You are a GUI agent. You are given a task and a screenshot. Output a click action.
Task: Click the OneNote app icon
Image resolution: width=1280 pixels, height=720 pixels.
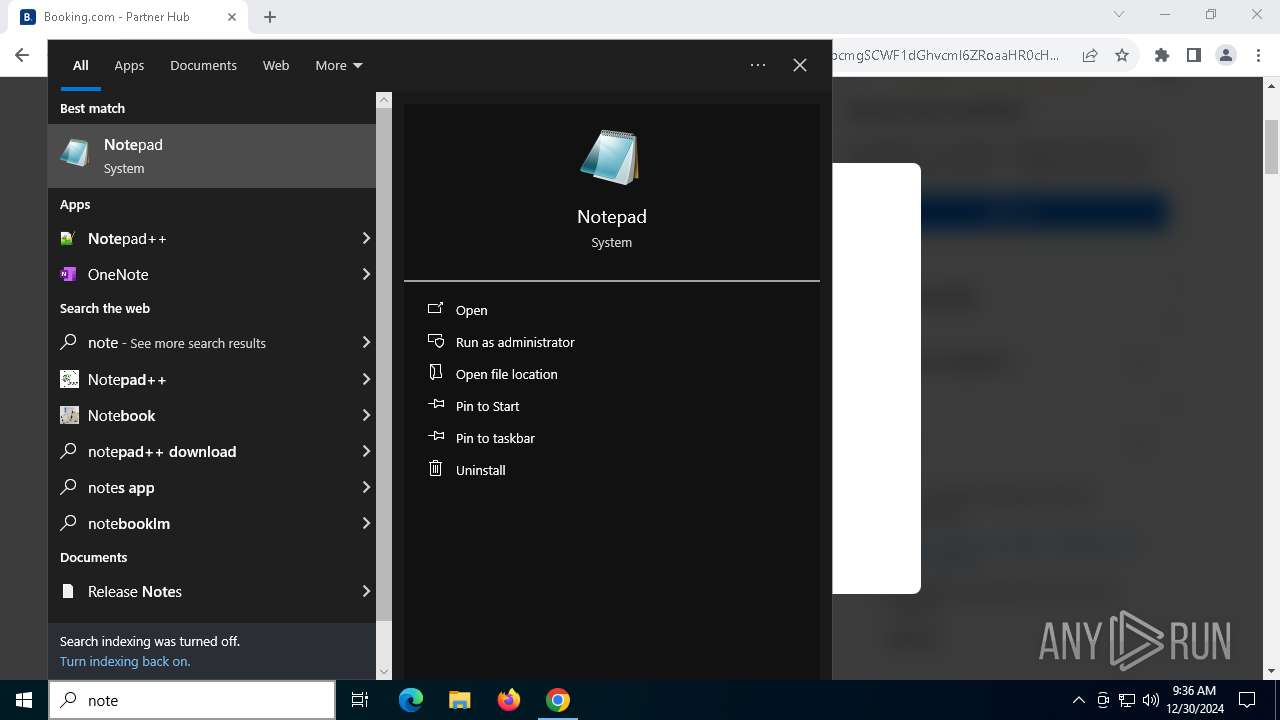(68, 274)
